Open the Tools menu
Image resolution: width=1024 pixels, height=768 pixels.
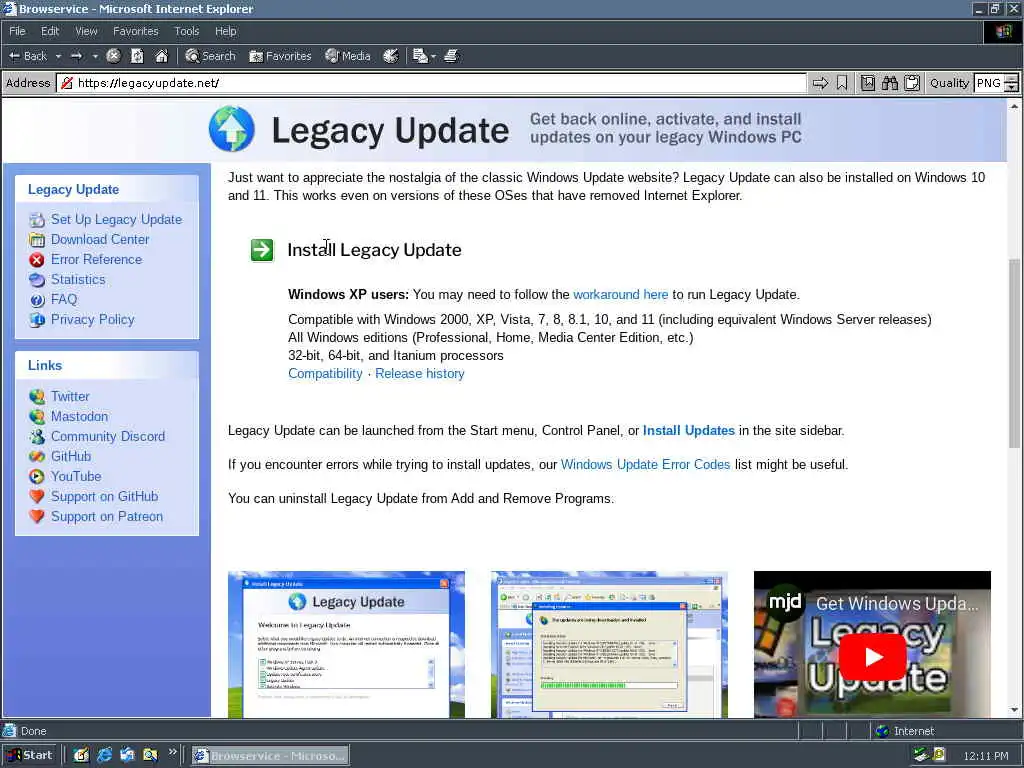186,31
